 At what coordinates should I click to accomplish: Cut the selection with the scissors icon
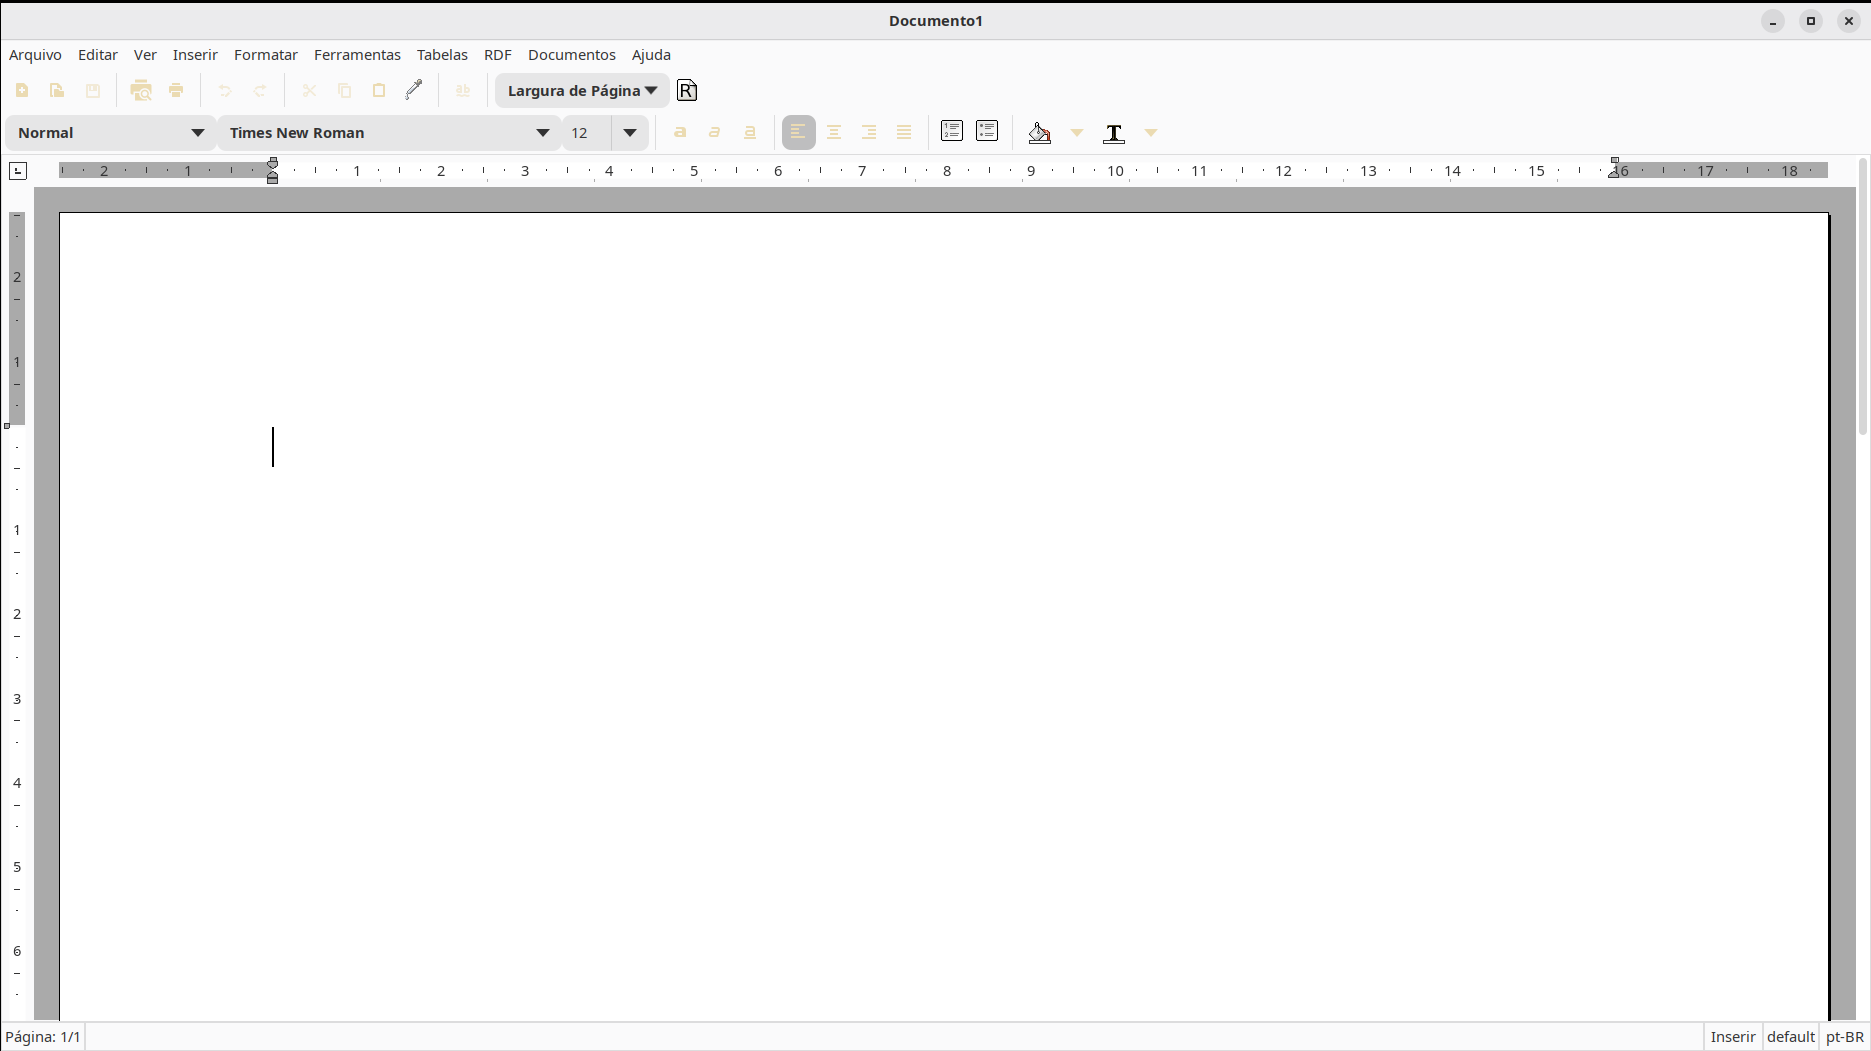click(x=309, y=90)
